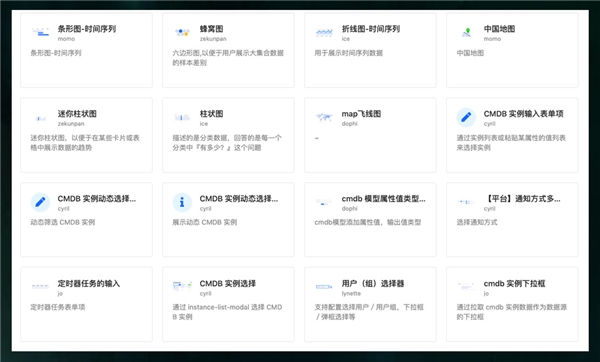Viewport: 600px width, 362px height.
Task: Click the description 用于展示时间序列数据
Action: click(349, 53)
